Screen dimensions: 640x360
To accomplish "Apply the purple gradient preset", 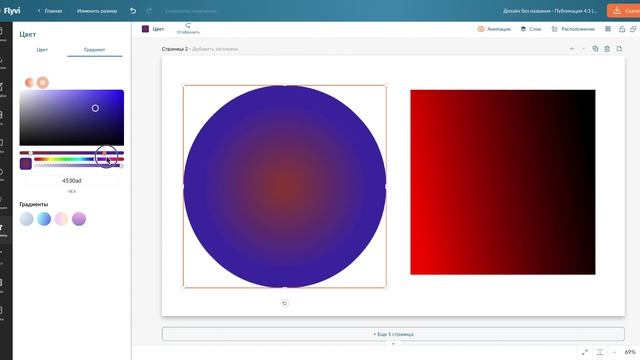I will (79, 219).
